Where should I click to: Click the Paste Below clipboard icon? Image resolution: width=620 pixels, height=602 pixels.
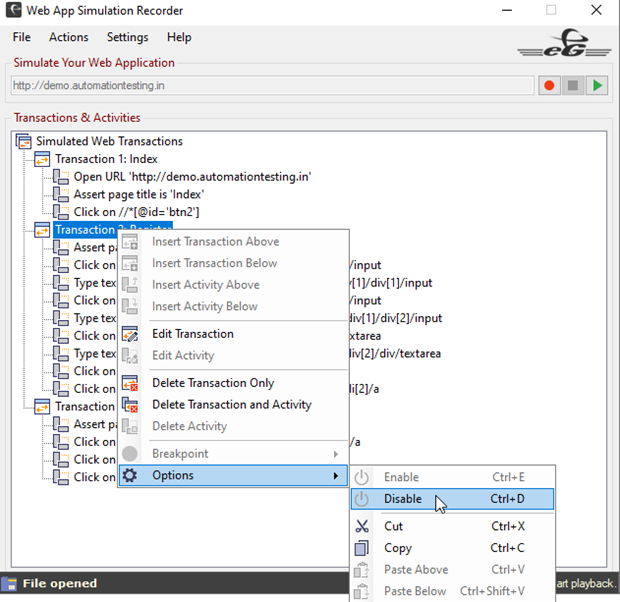pyautogui.click(x=361, y=591)
